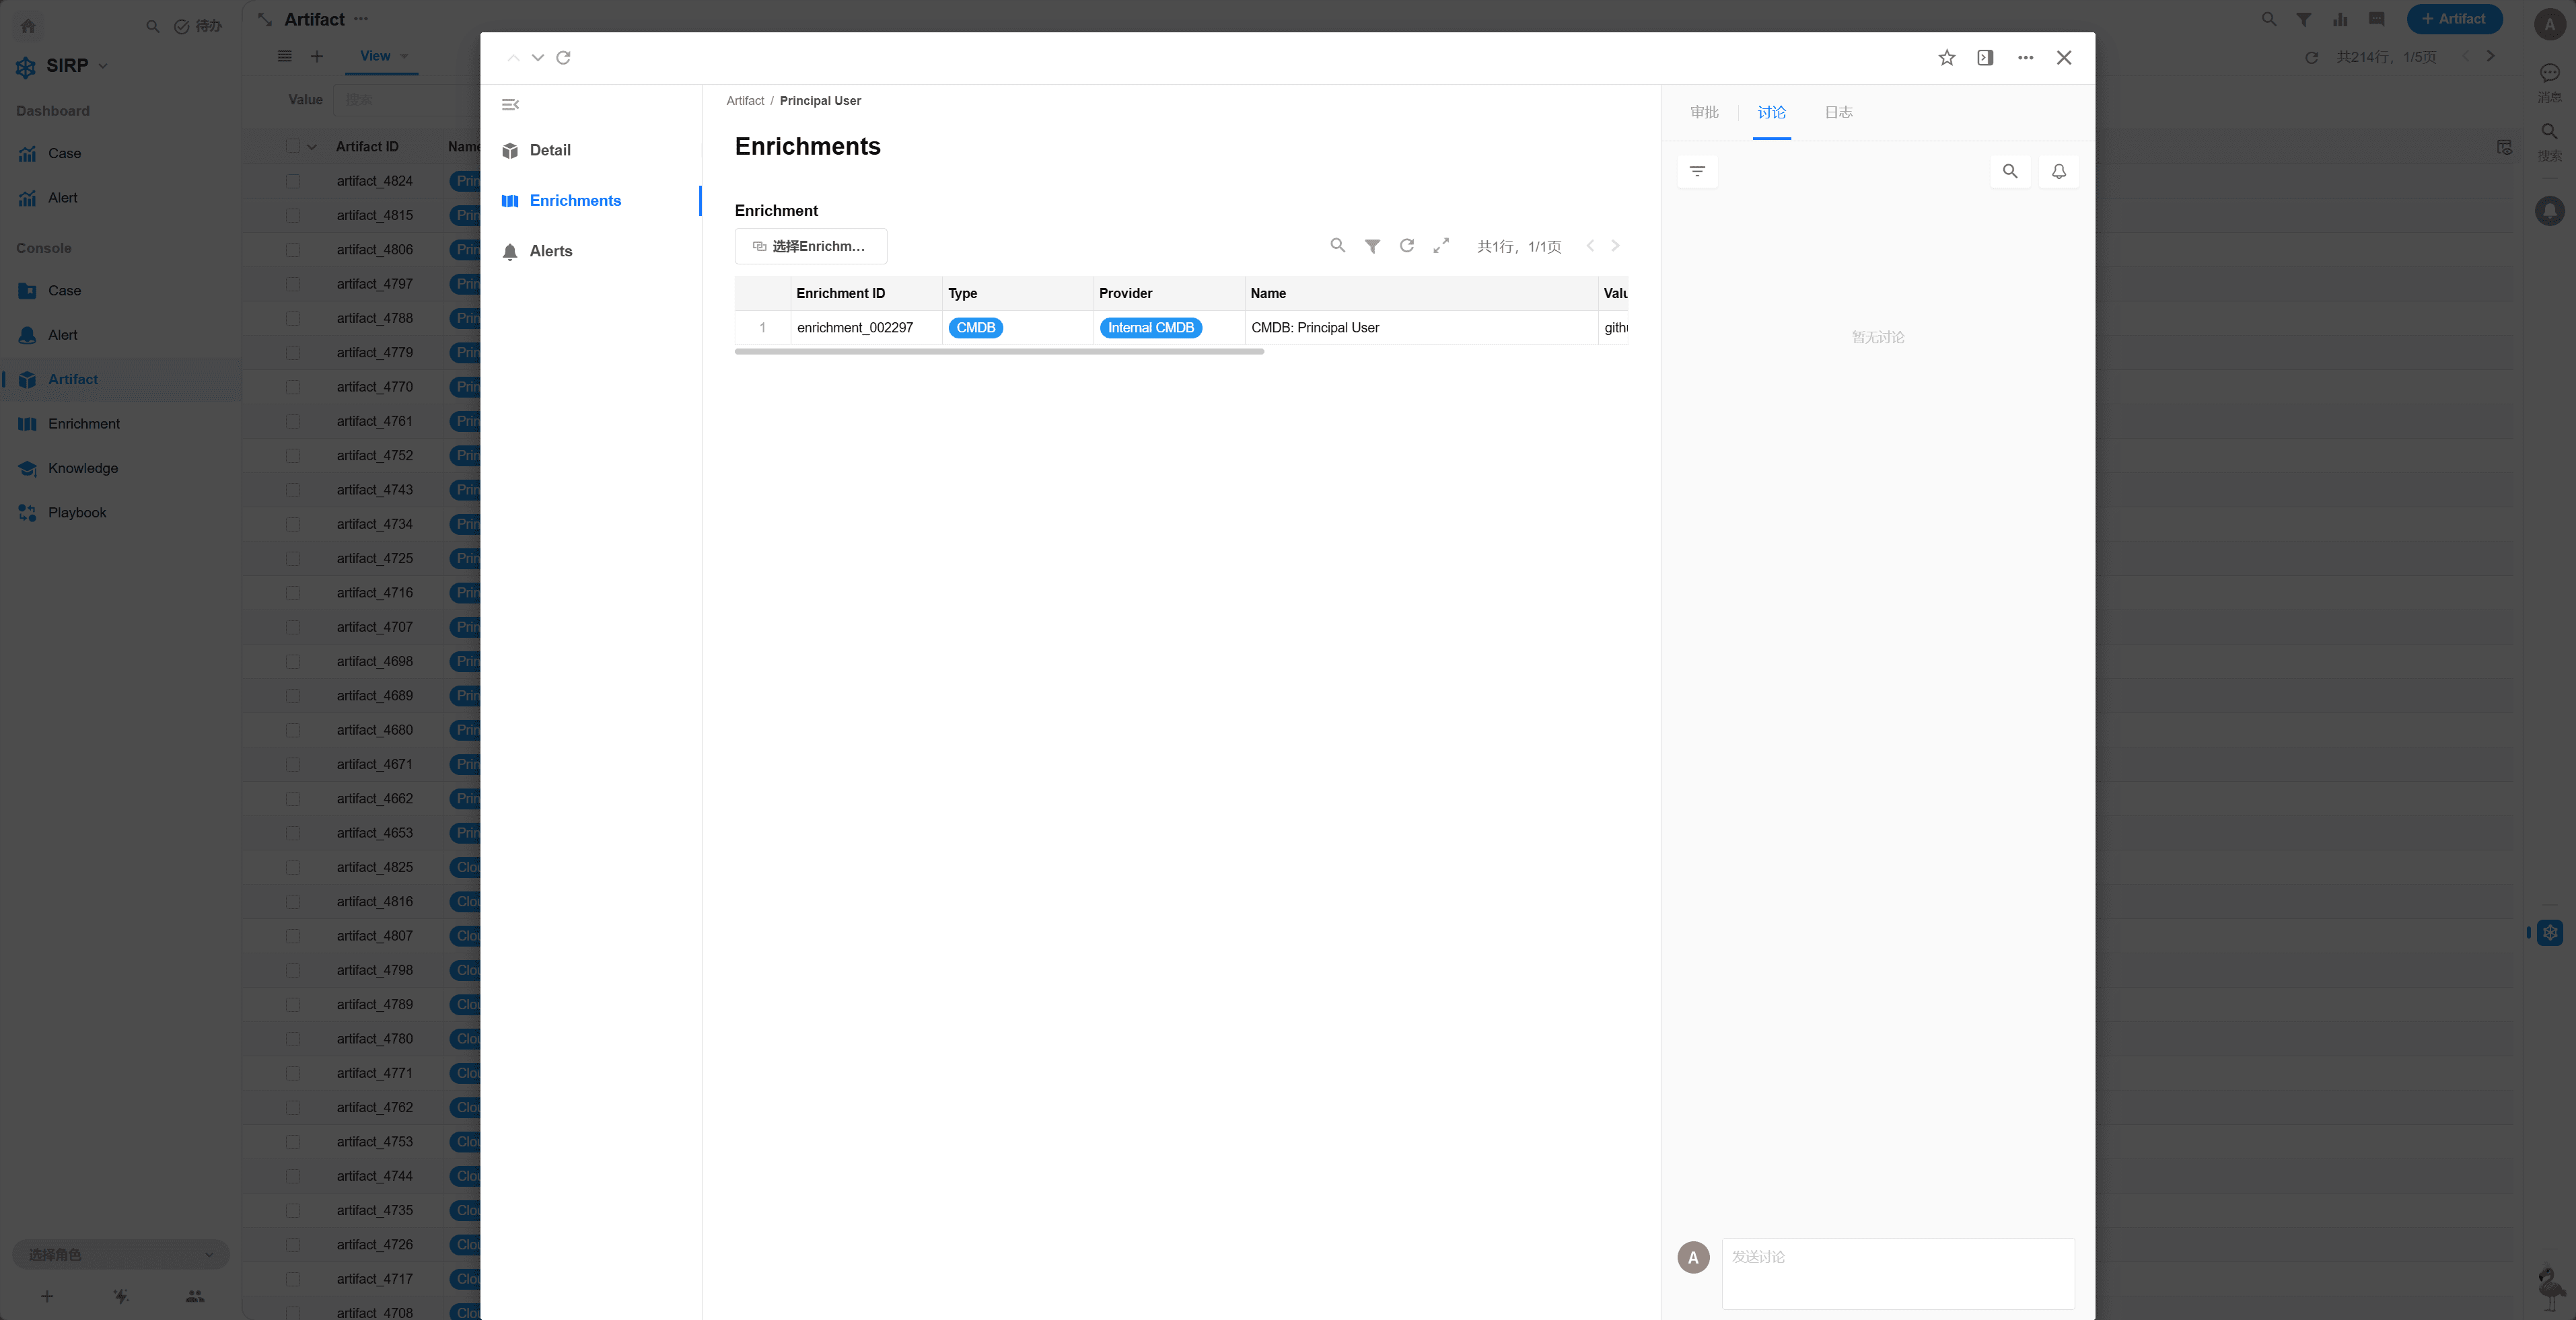This screenshot has height=1320, width=2576.
Task: Open sidebar search magnifier
Action: click(153, 26)
